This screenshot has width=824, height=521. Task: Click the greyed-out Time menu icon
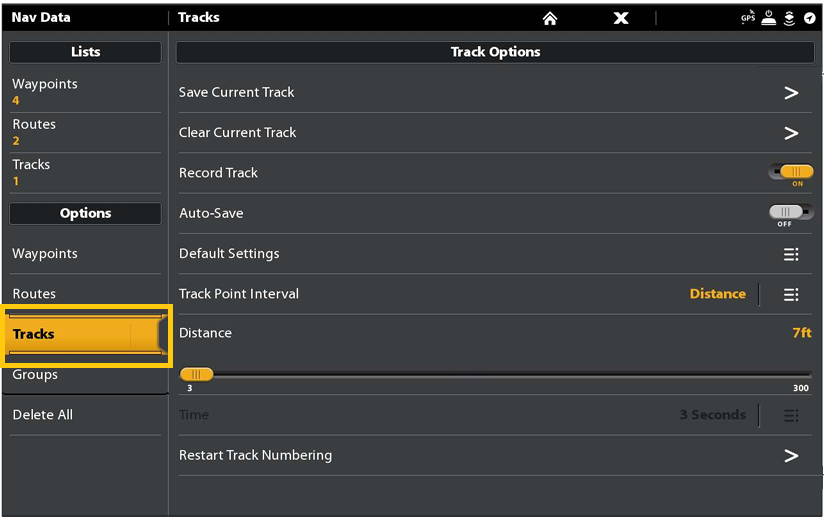point(791,415)
